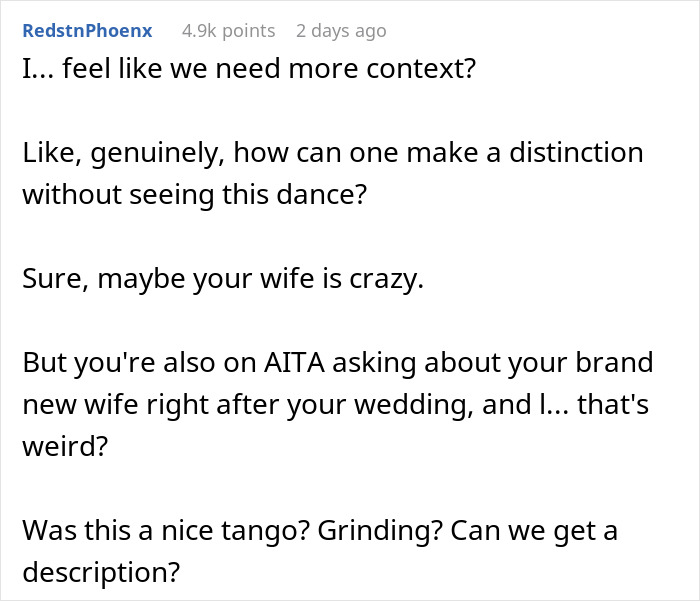Click the '2 days ago' timestamp
700x601 pixels.
(x=340, y=31)
